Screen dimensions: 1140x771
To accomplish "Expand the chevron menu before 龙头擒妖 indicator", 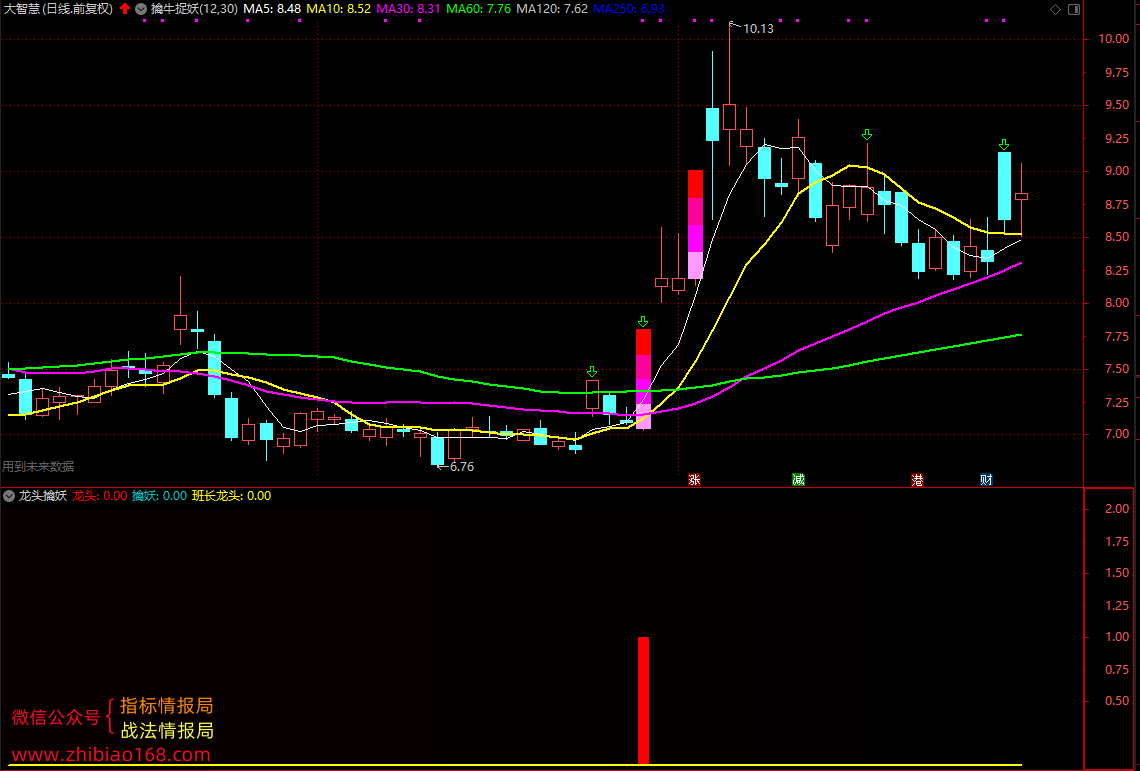I will [x=9, y=496].
